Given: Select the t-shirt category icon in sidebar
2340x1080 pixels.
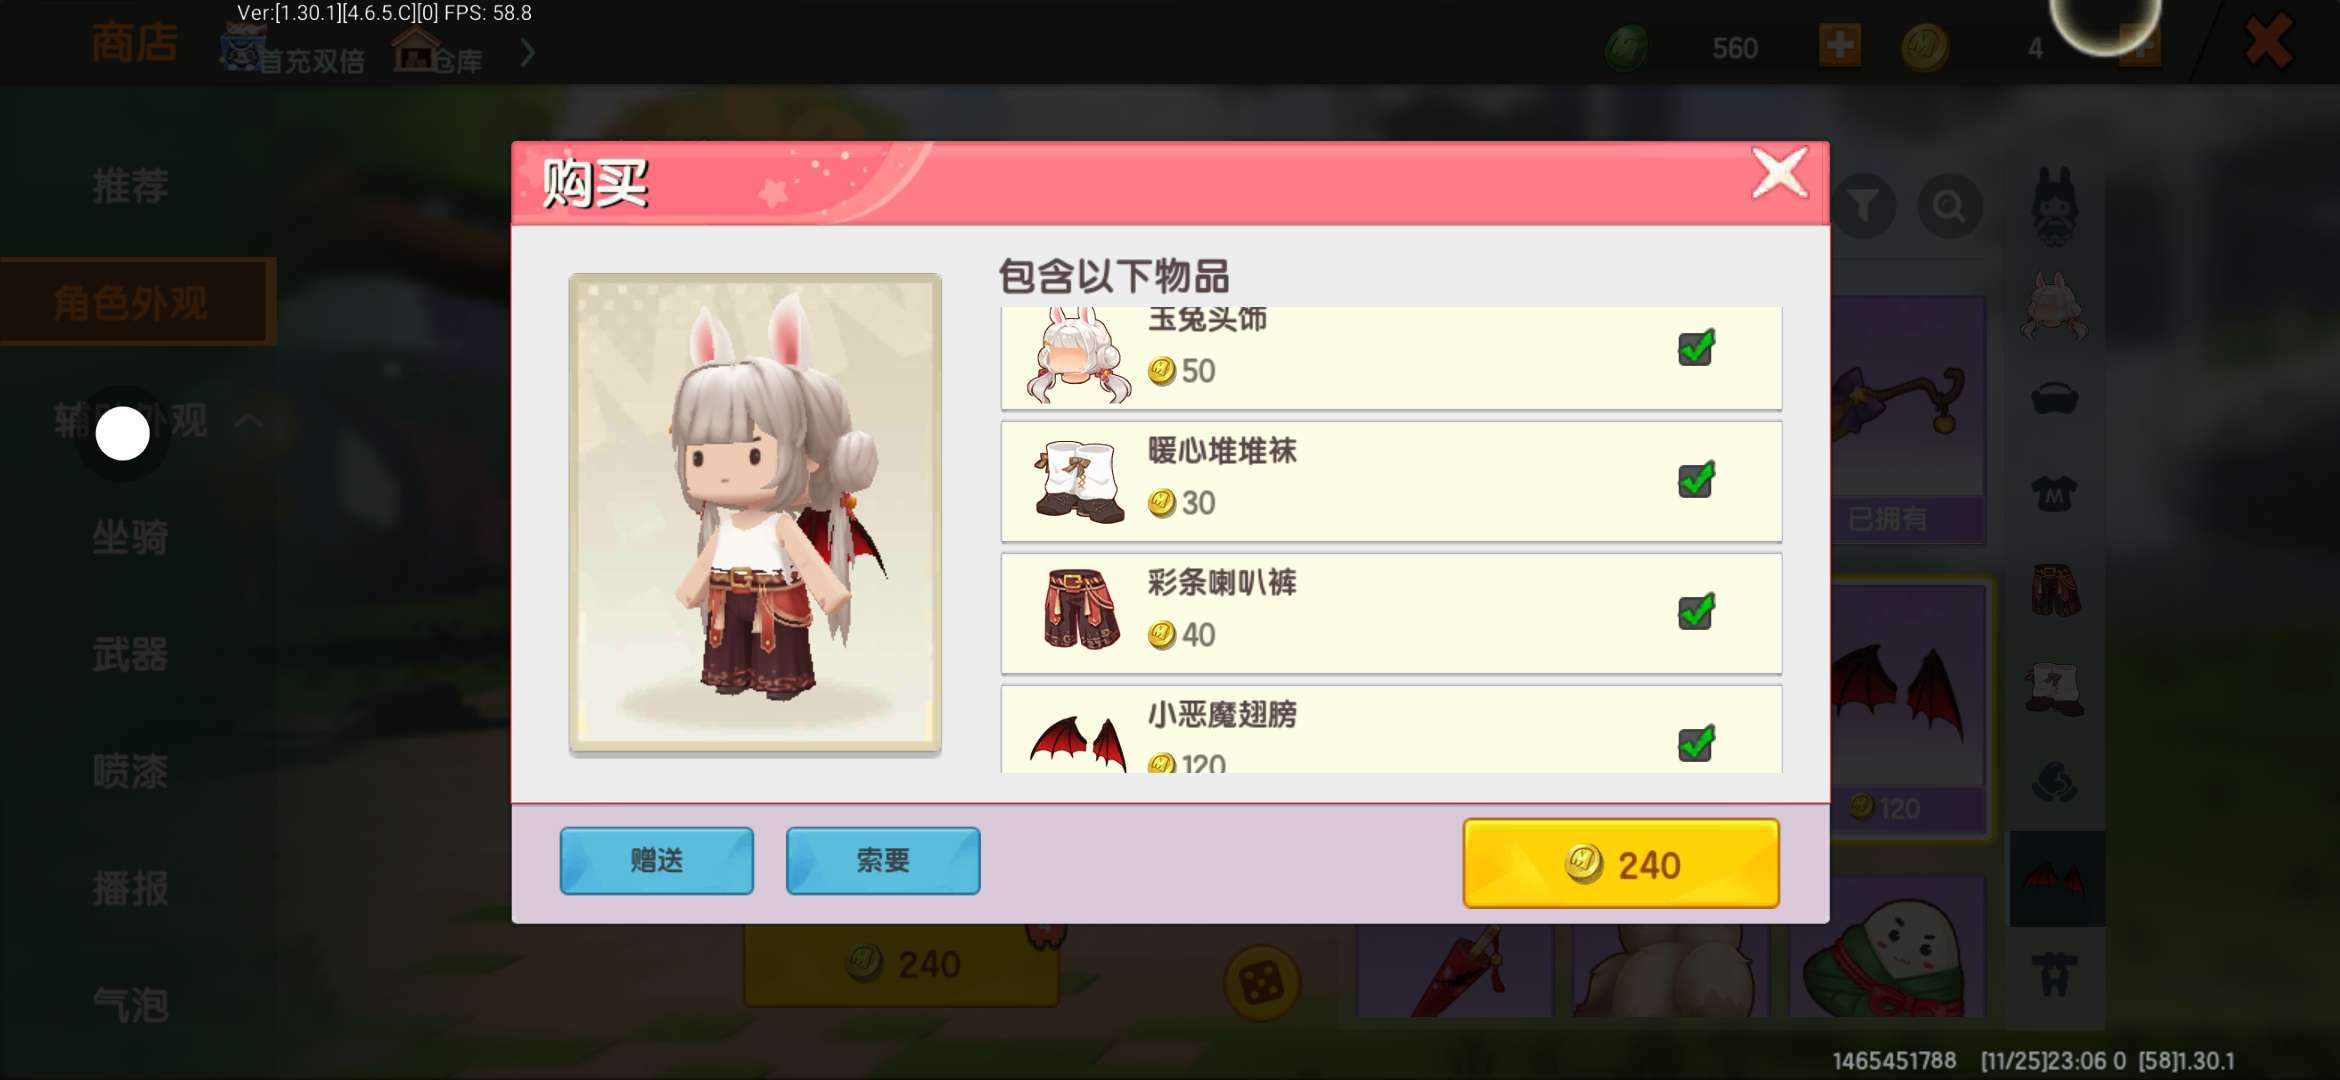Looking at the screenshot, I should pos(2055,493).
